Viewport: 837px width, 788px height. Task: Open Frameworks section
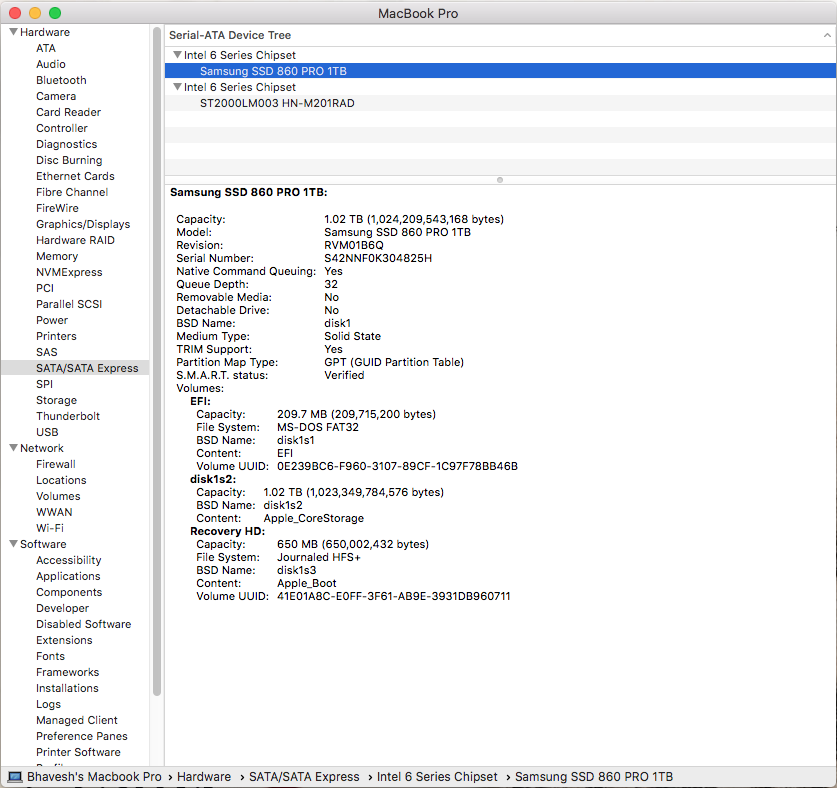coord(67,673)
